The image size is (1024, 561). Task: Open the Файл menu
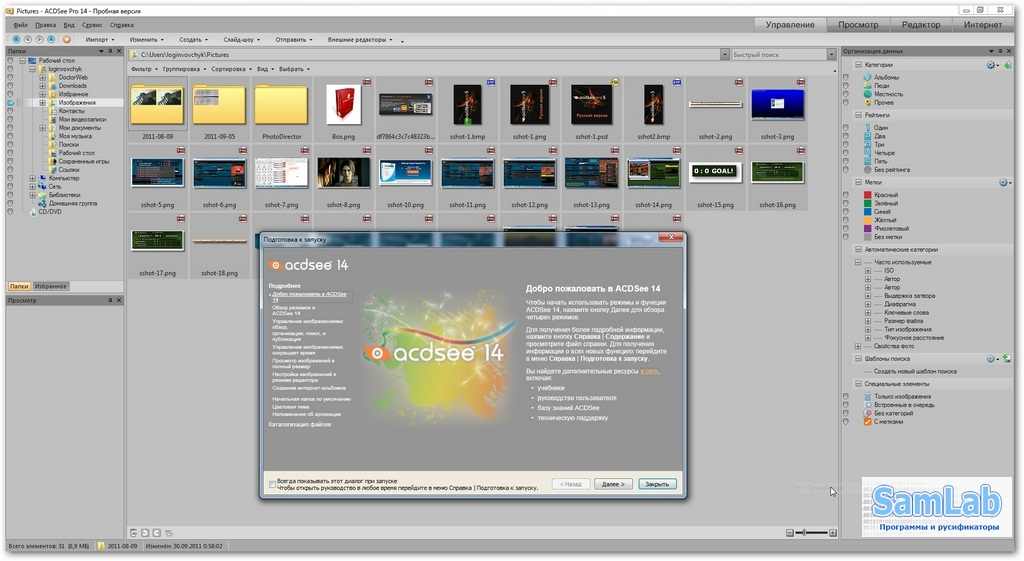click(20, 25)
